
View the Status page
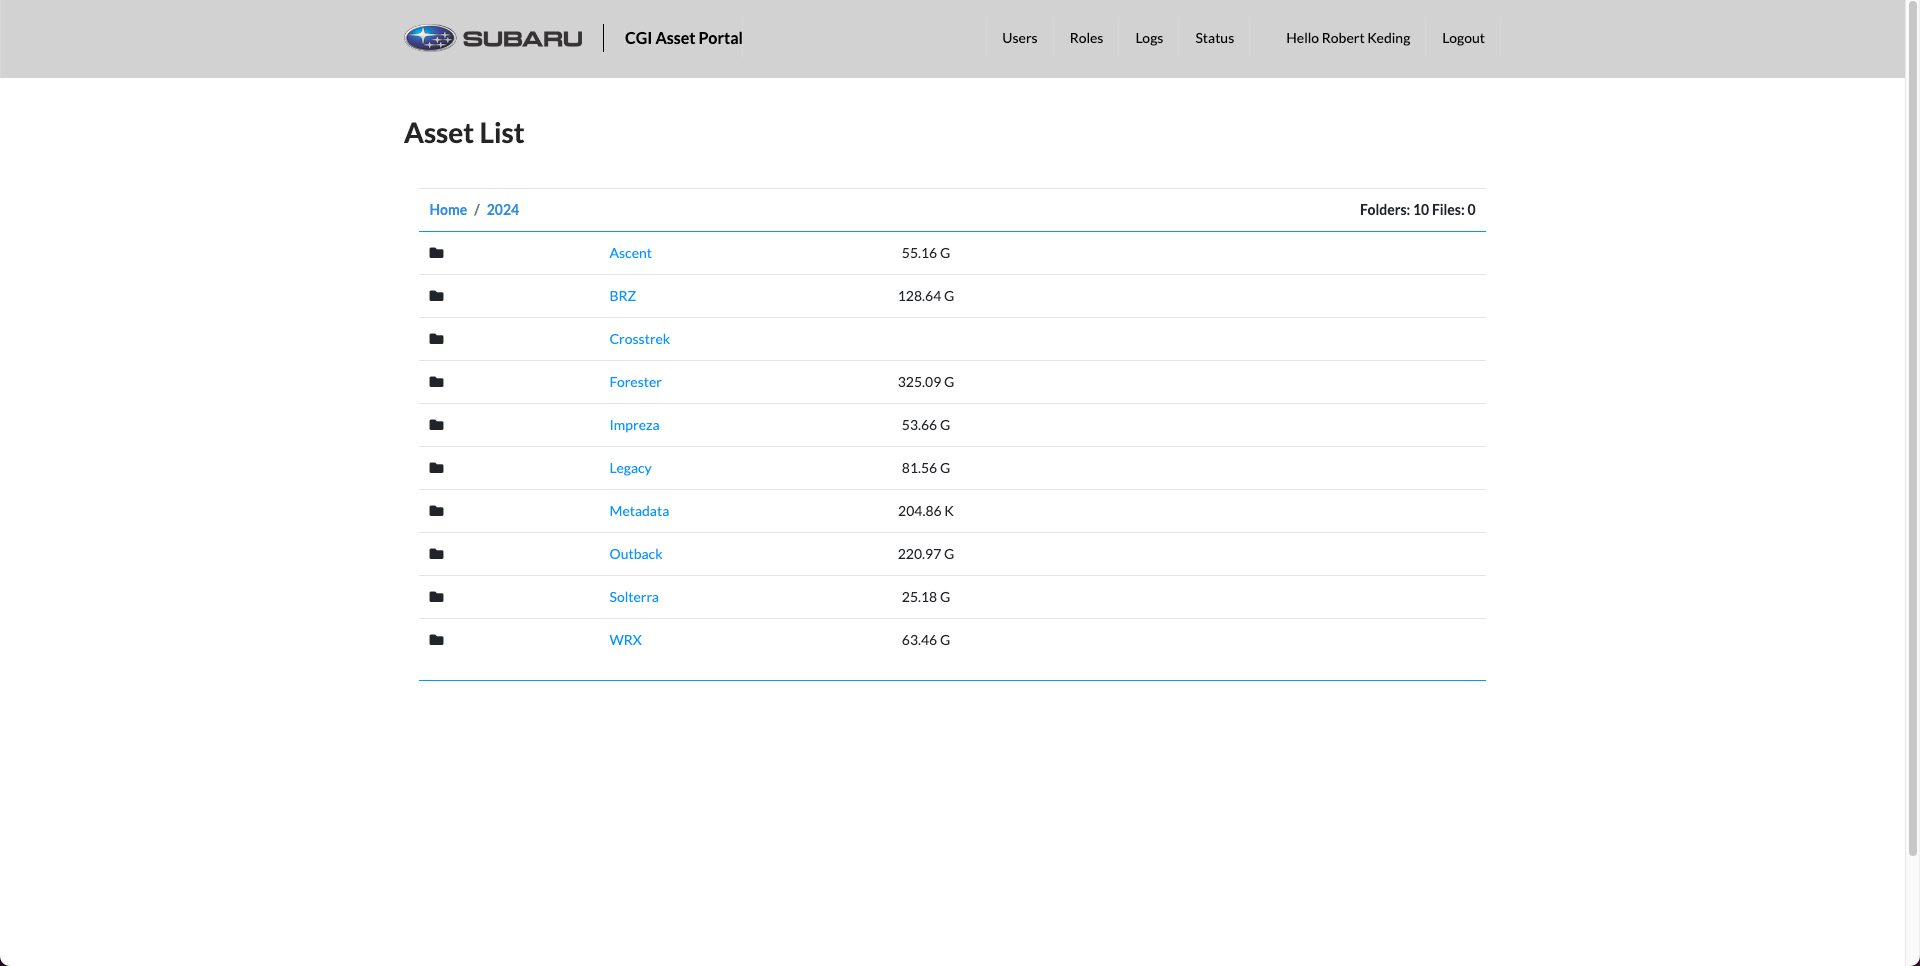[1214, 38]
